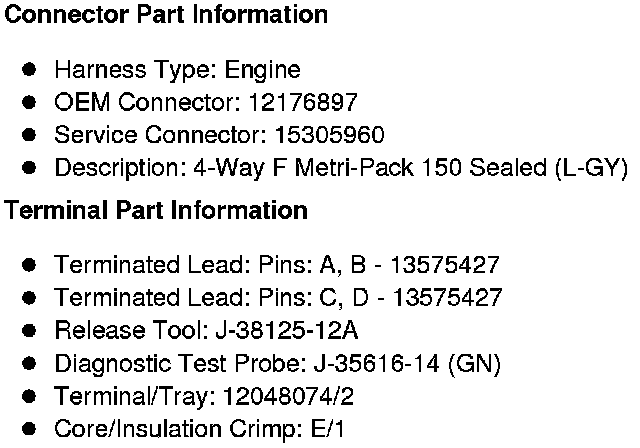Click the bullet beside Harness Type

29,69
